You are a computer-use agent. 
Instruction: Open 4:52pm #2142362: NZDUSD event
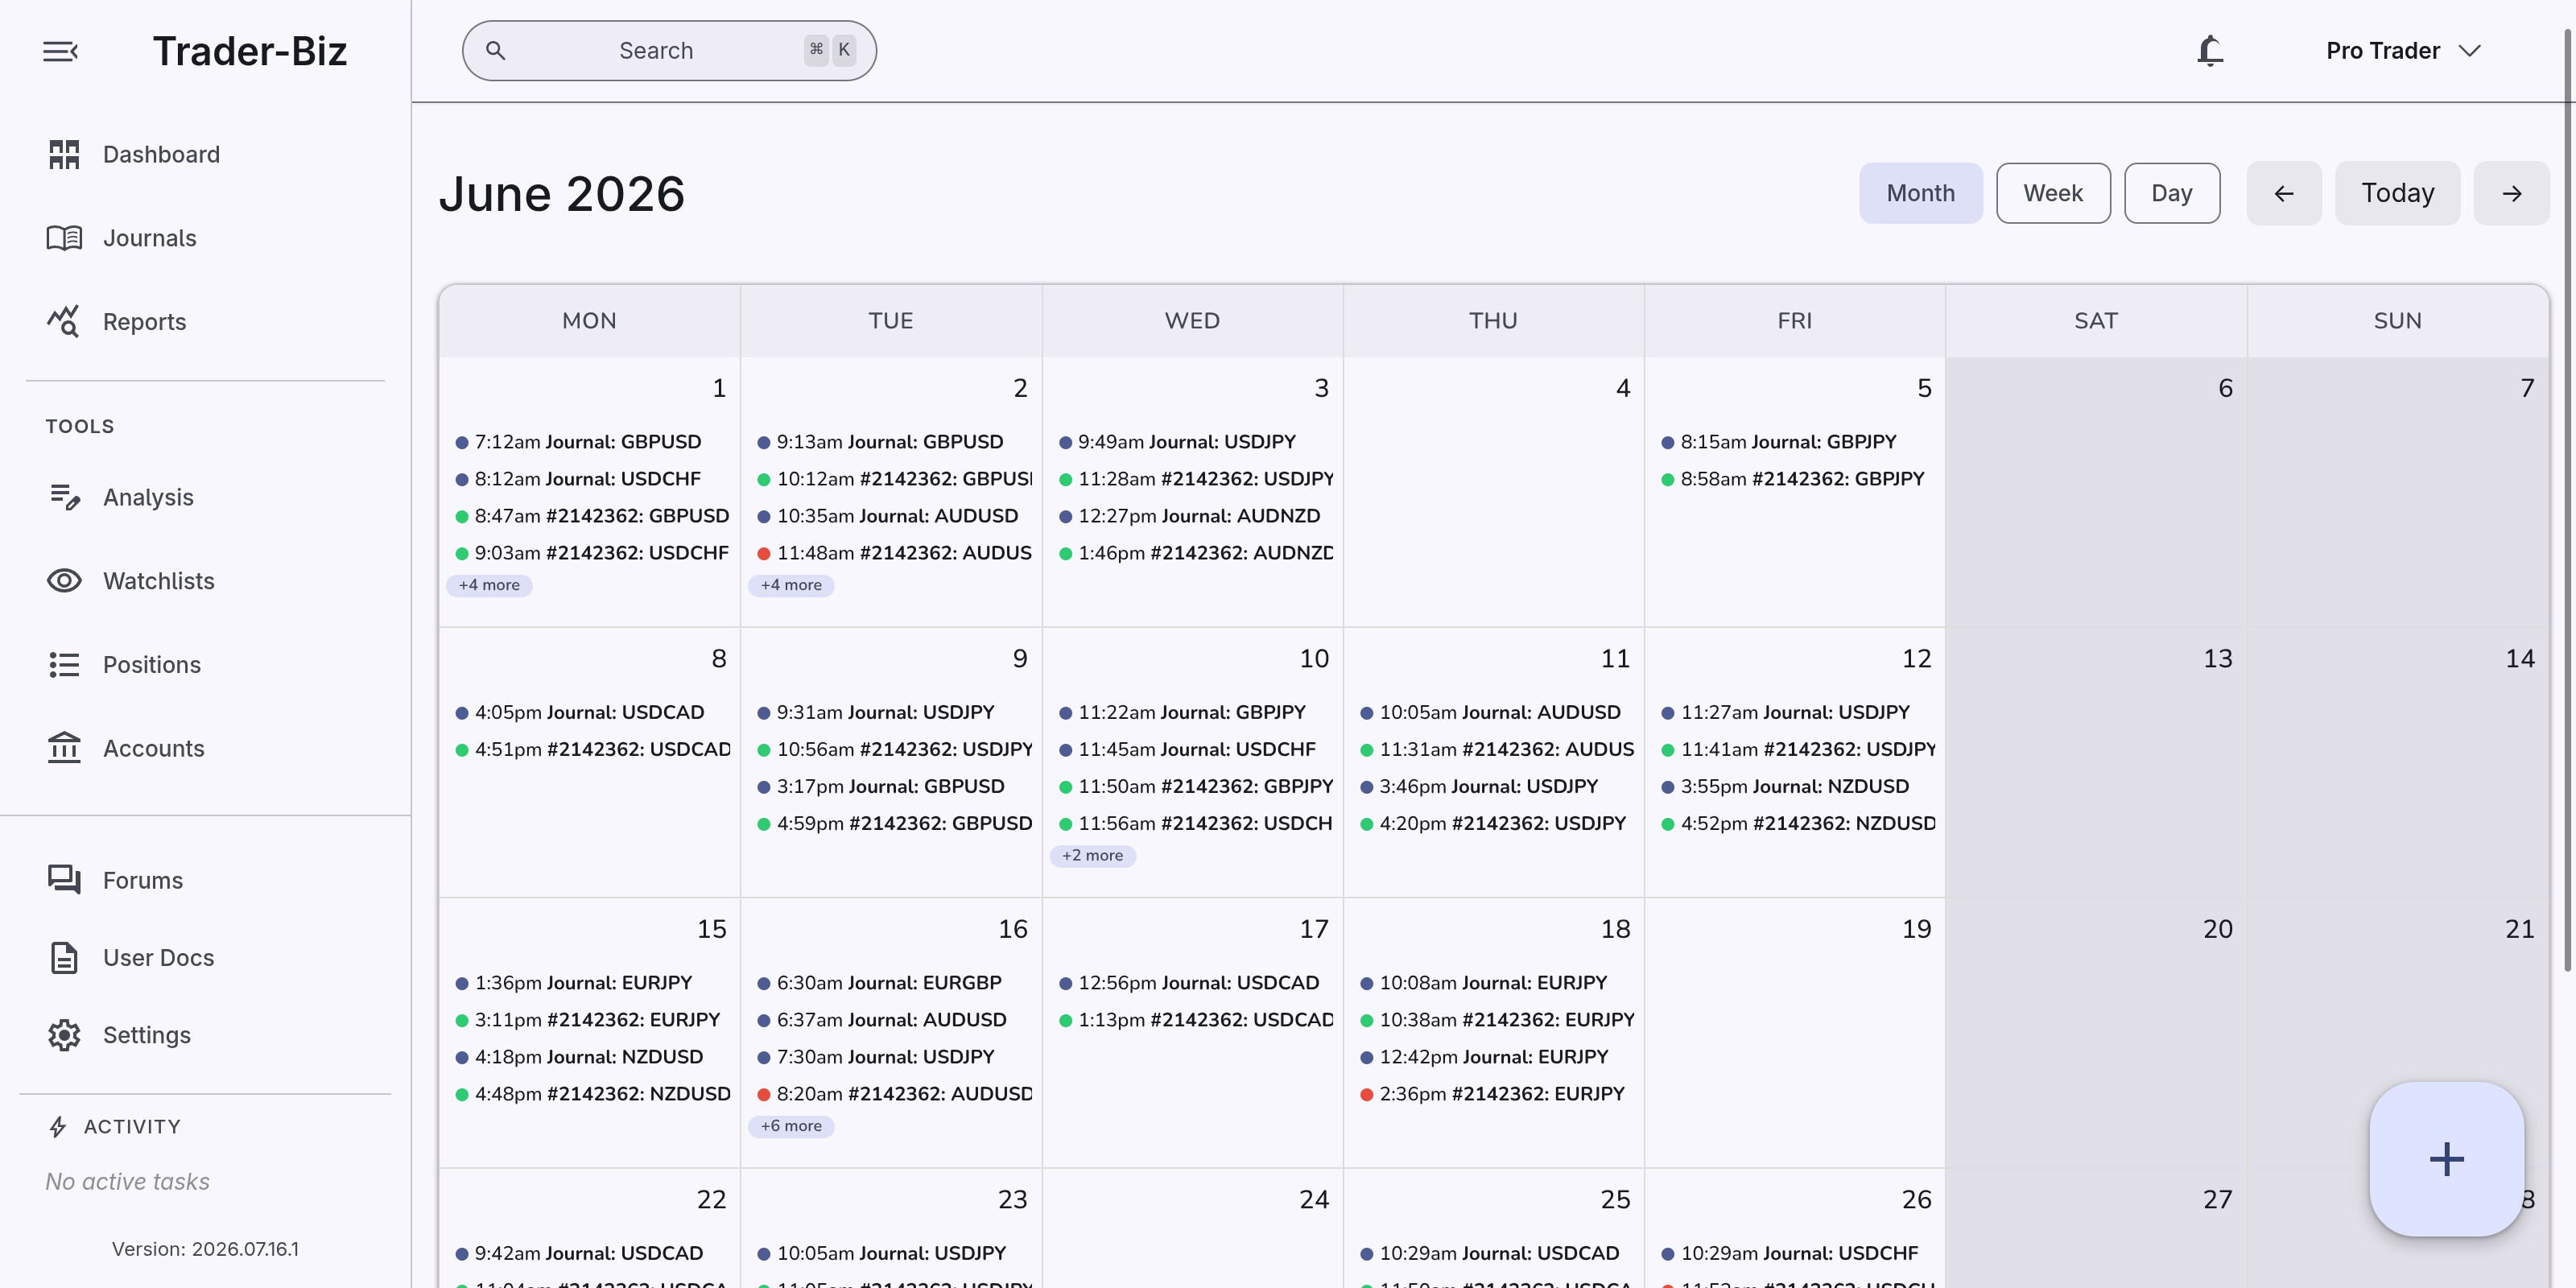coord(1795,823)
